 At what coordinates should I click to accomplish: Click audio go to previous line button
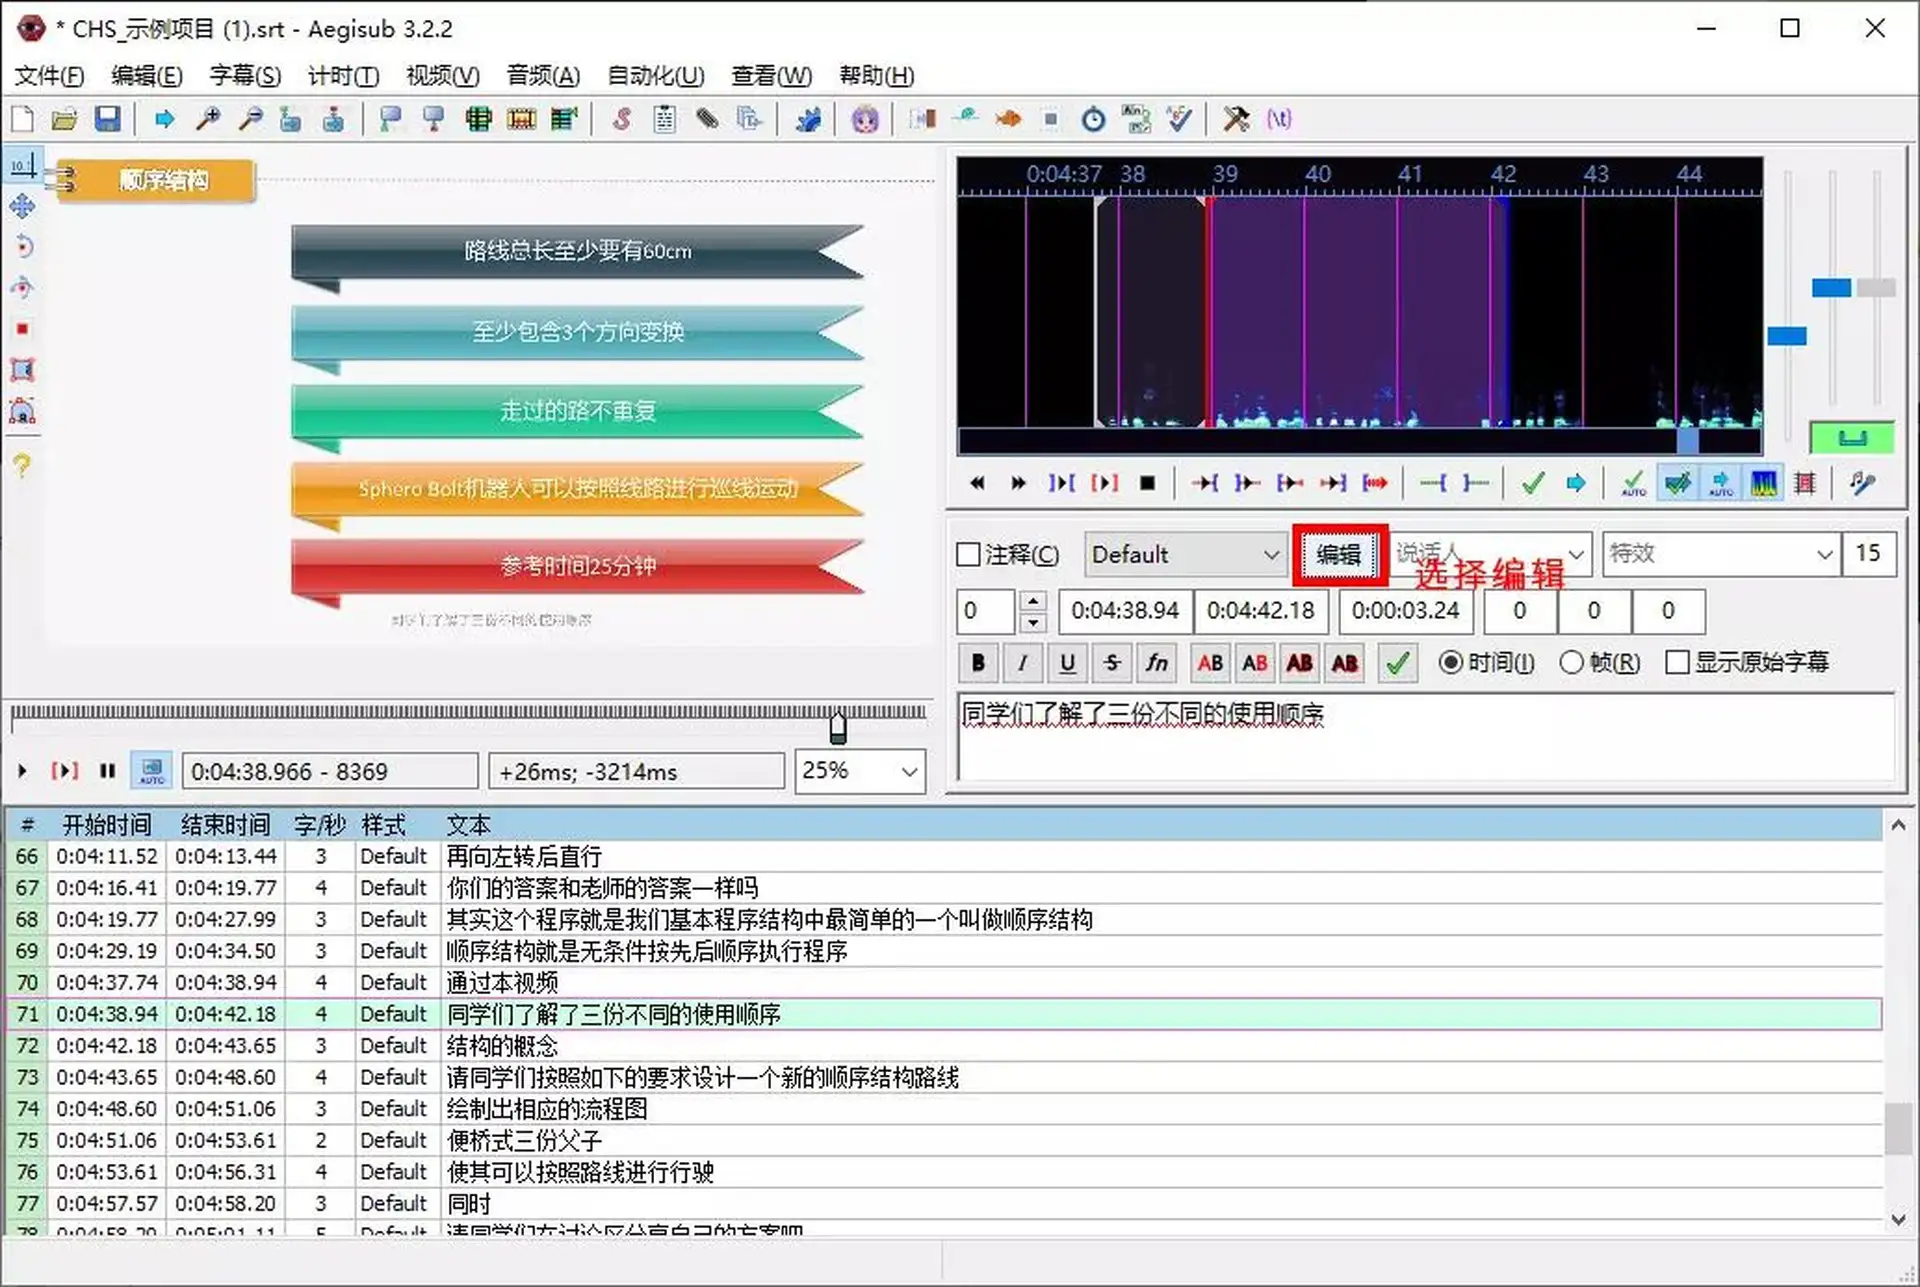click(977, 483)
